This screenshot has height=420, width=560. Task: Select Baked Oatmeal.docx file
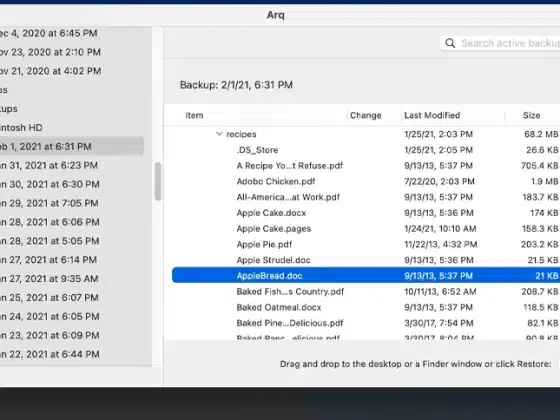point(279,307)
